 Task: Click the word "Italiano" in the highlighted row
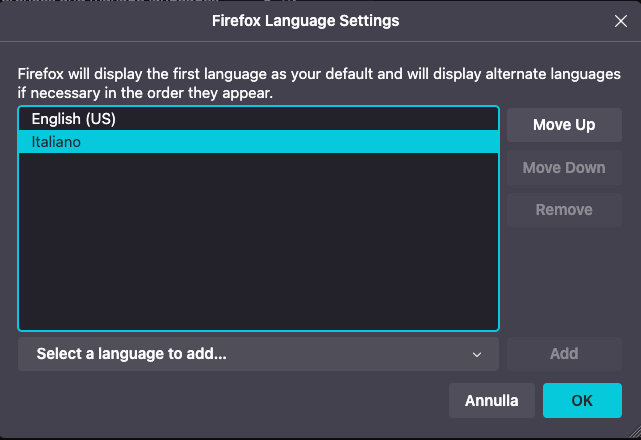click(x=56, y=142)
